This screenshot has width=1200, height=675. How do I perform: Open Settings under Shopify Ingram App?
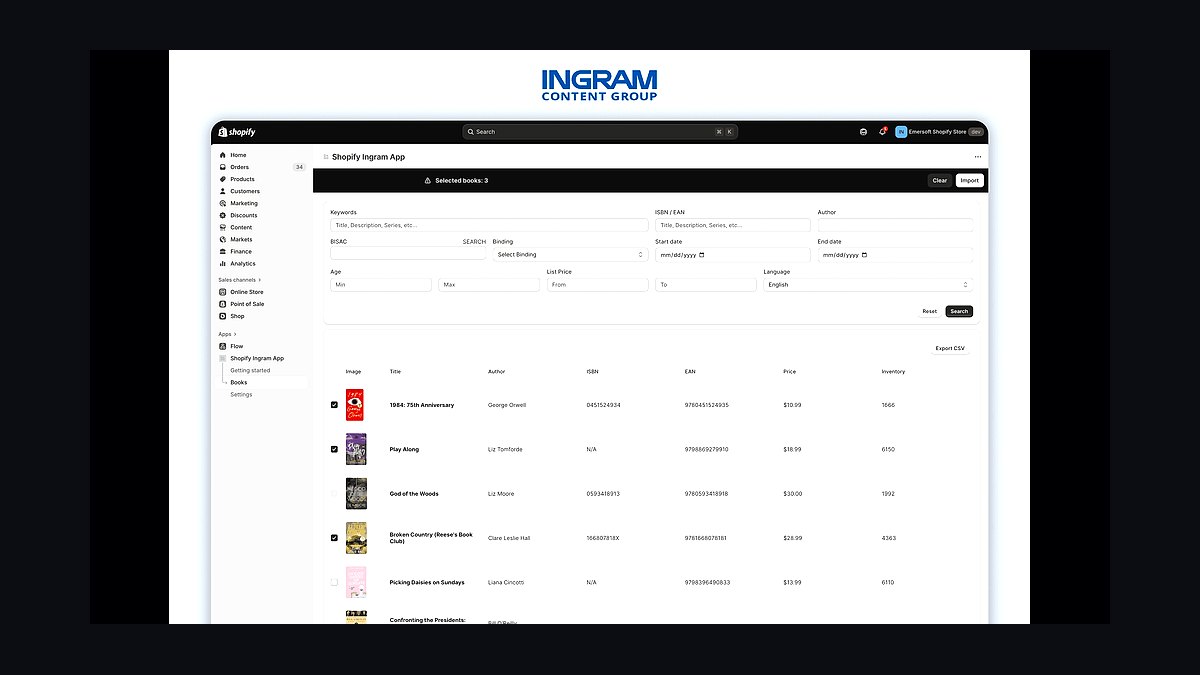click(x=241, y=394)
